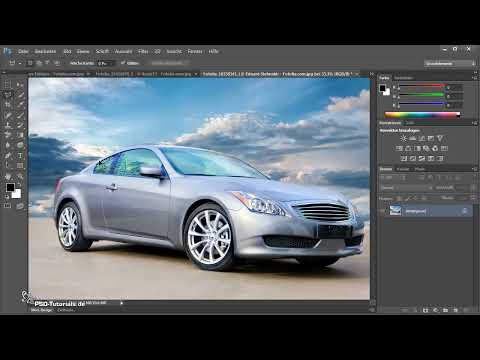
Task: Add a Levels adjustment layer
Action: (413, 138)
